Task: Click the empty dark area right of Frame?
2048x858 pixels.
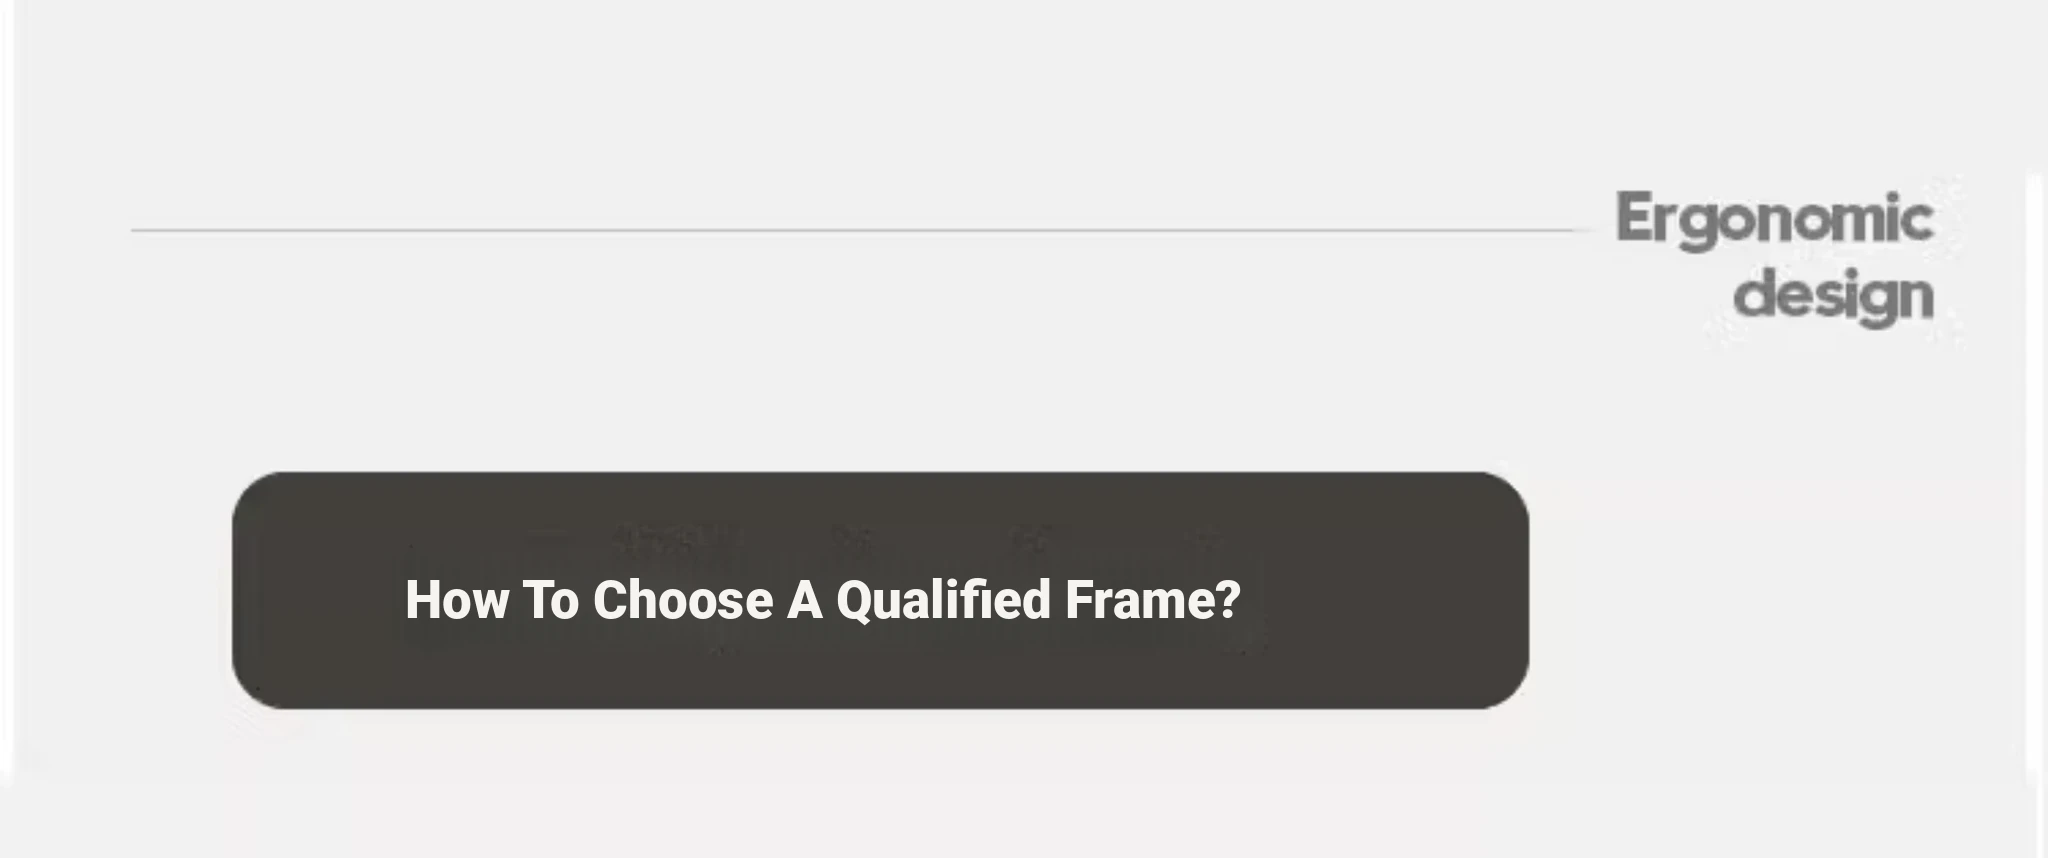Action: [x=1385, y=600]
